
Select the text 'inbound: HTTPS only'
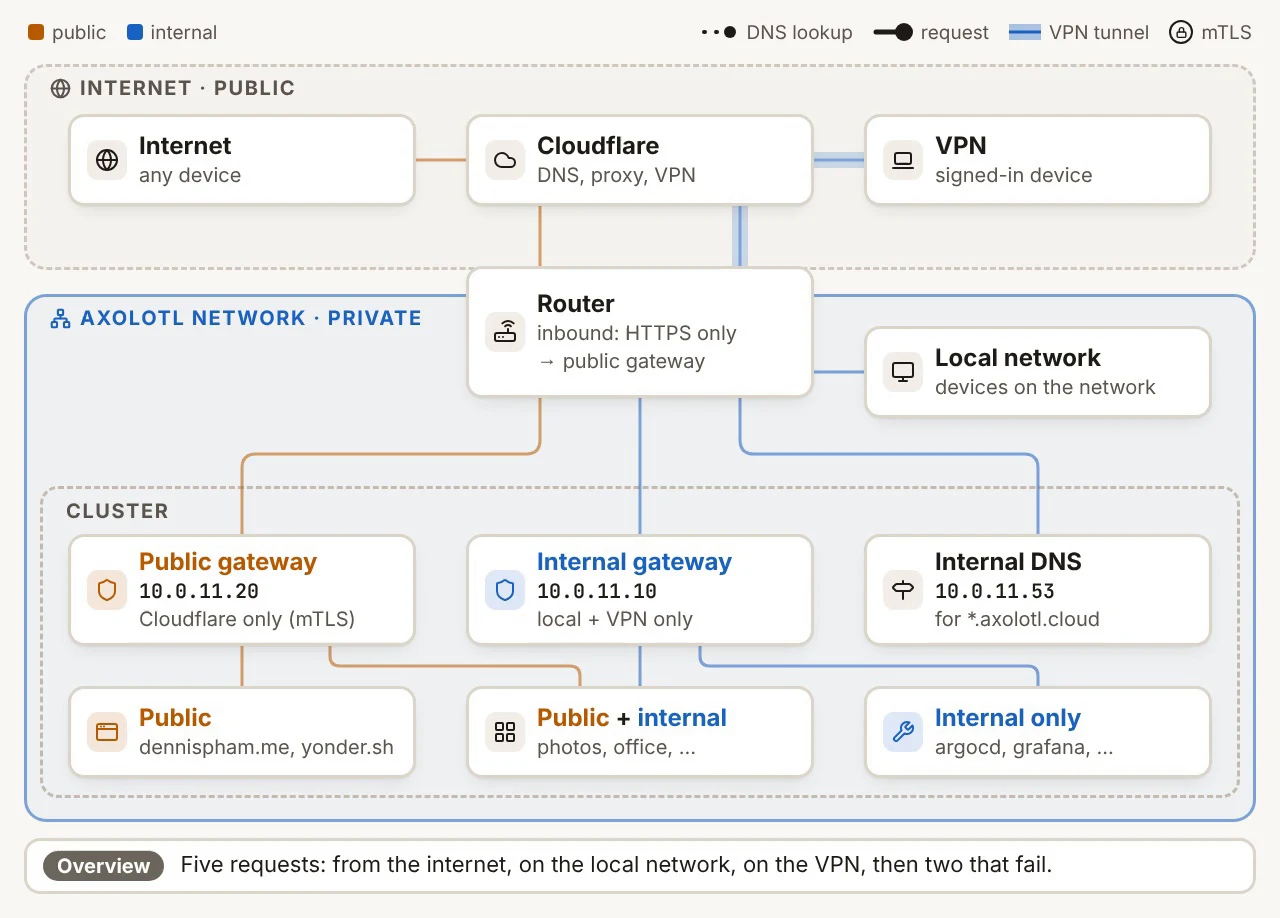[x=637, y=333]
